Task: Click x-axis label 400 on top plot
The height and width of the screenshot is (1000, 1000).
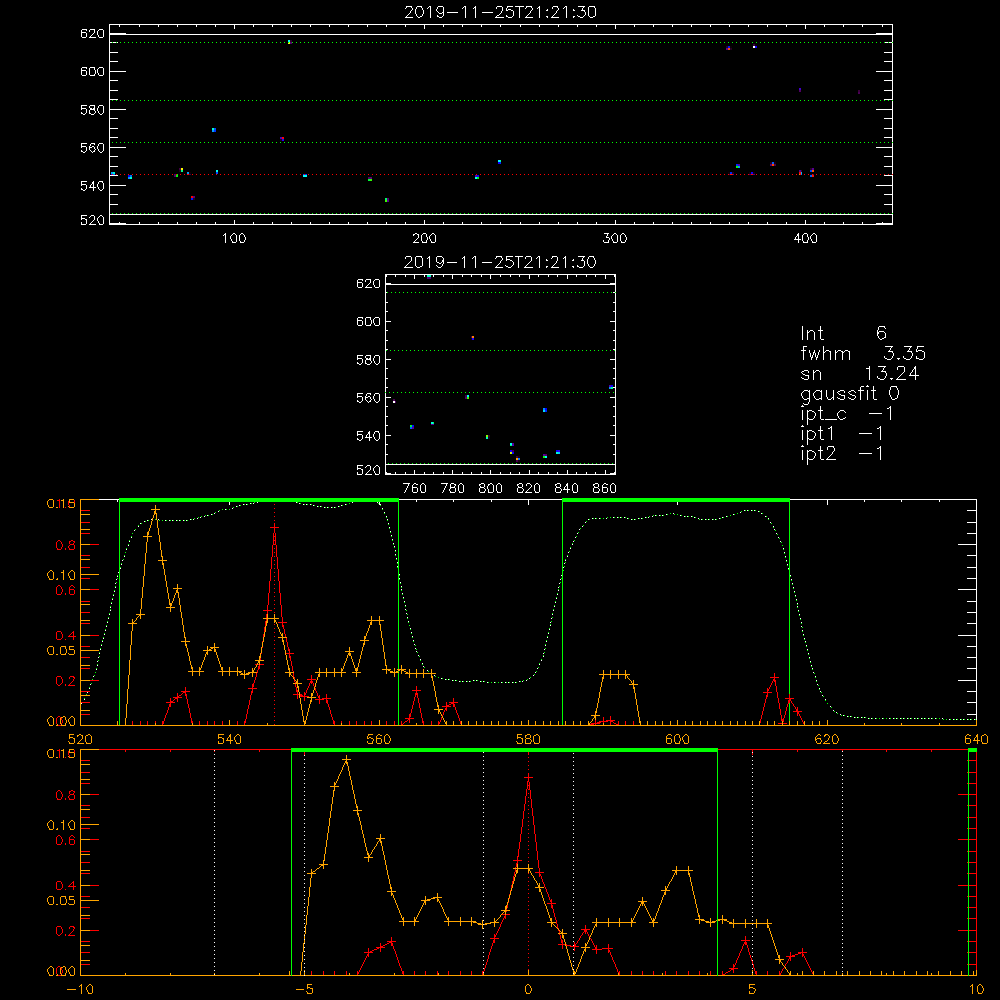Action: point(805,239)
